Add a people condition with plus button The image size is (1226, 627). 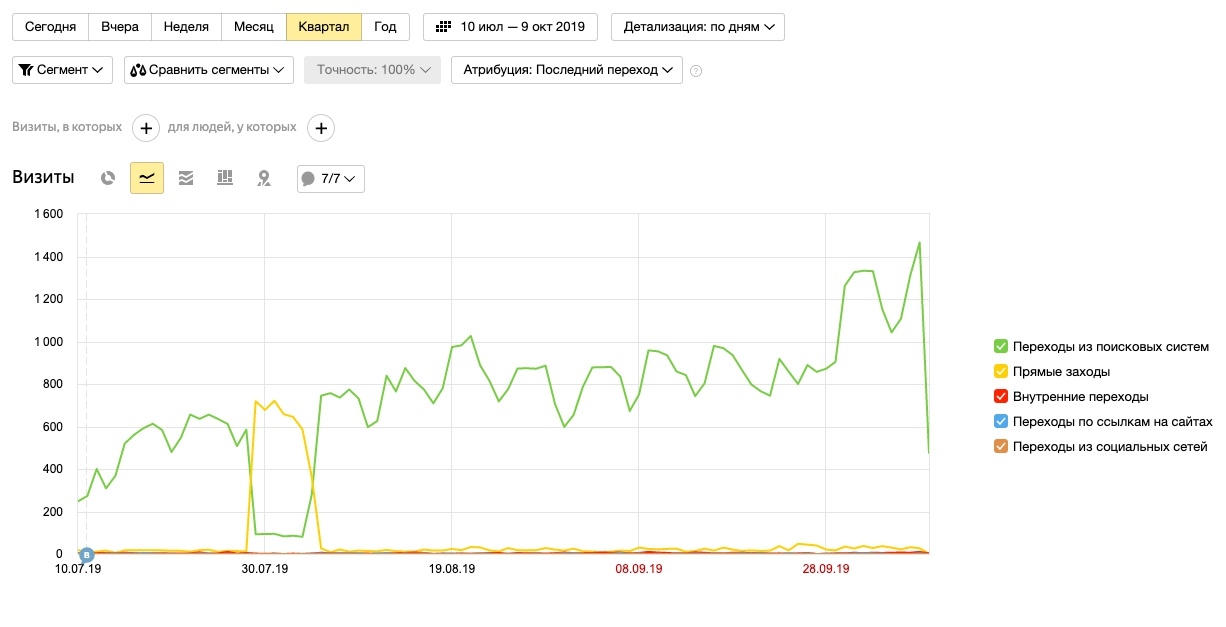(320, 128)
